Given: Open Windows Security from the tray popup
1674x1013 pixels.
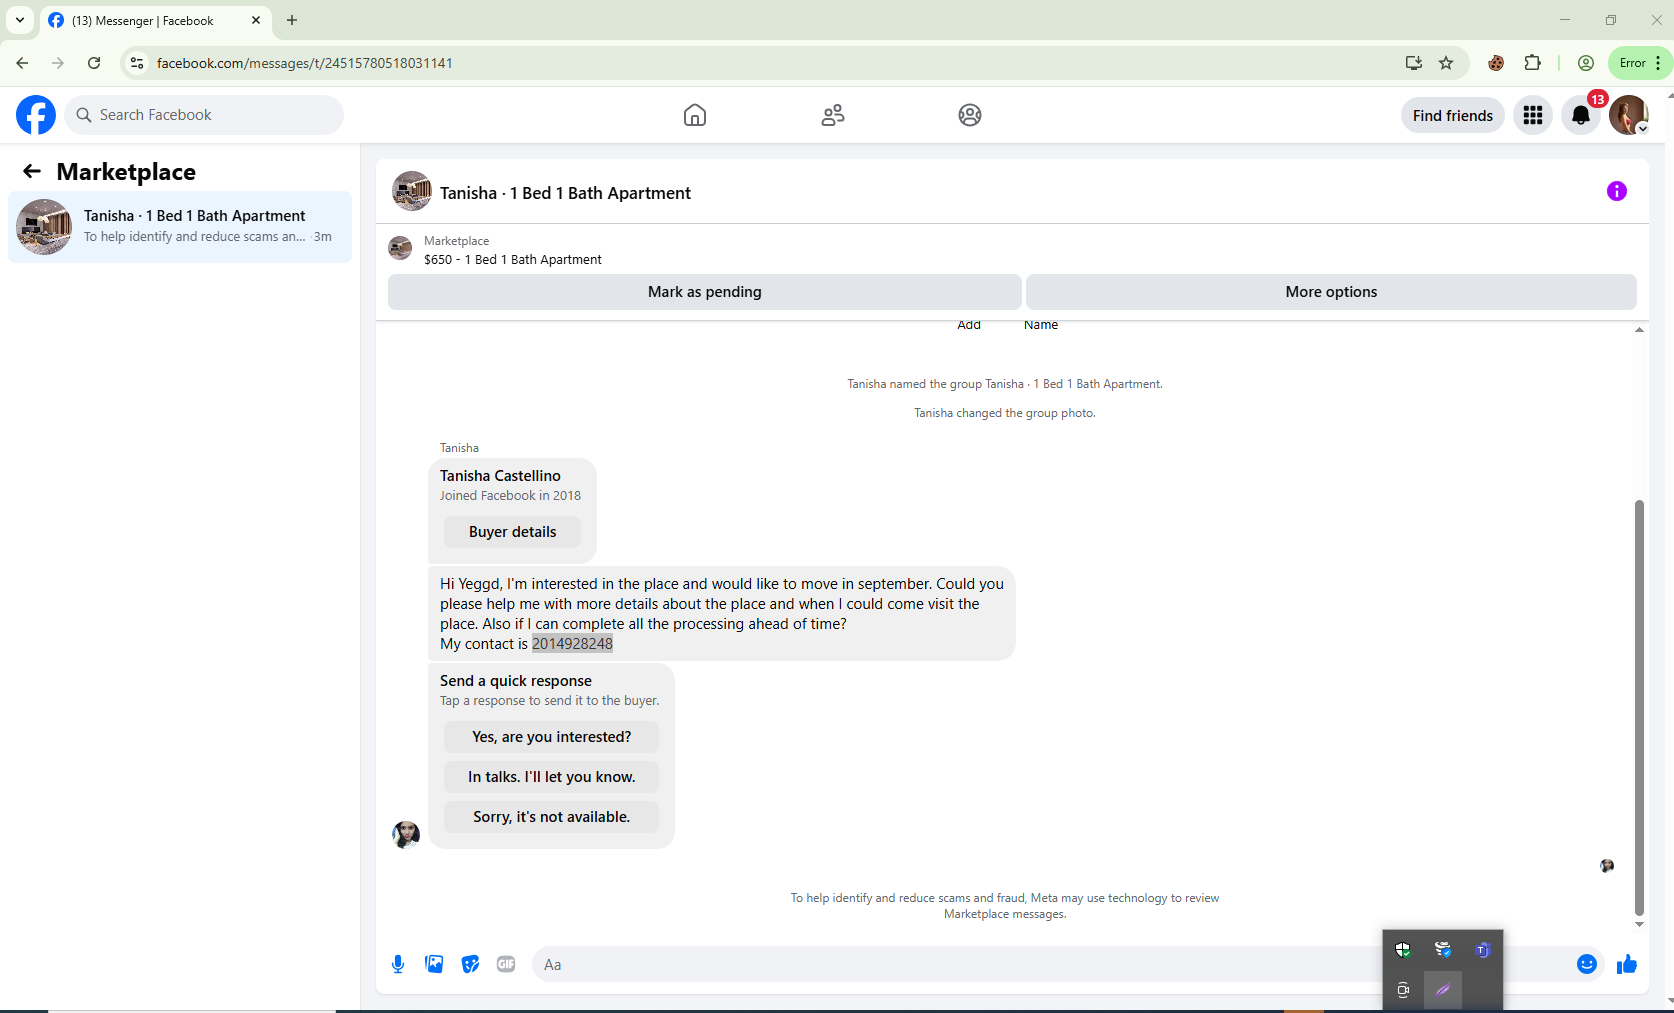Looking at the screenshot, I should click(1403, 950).
